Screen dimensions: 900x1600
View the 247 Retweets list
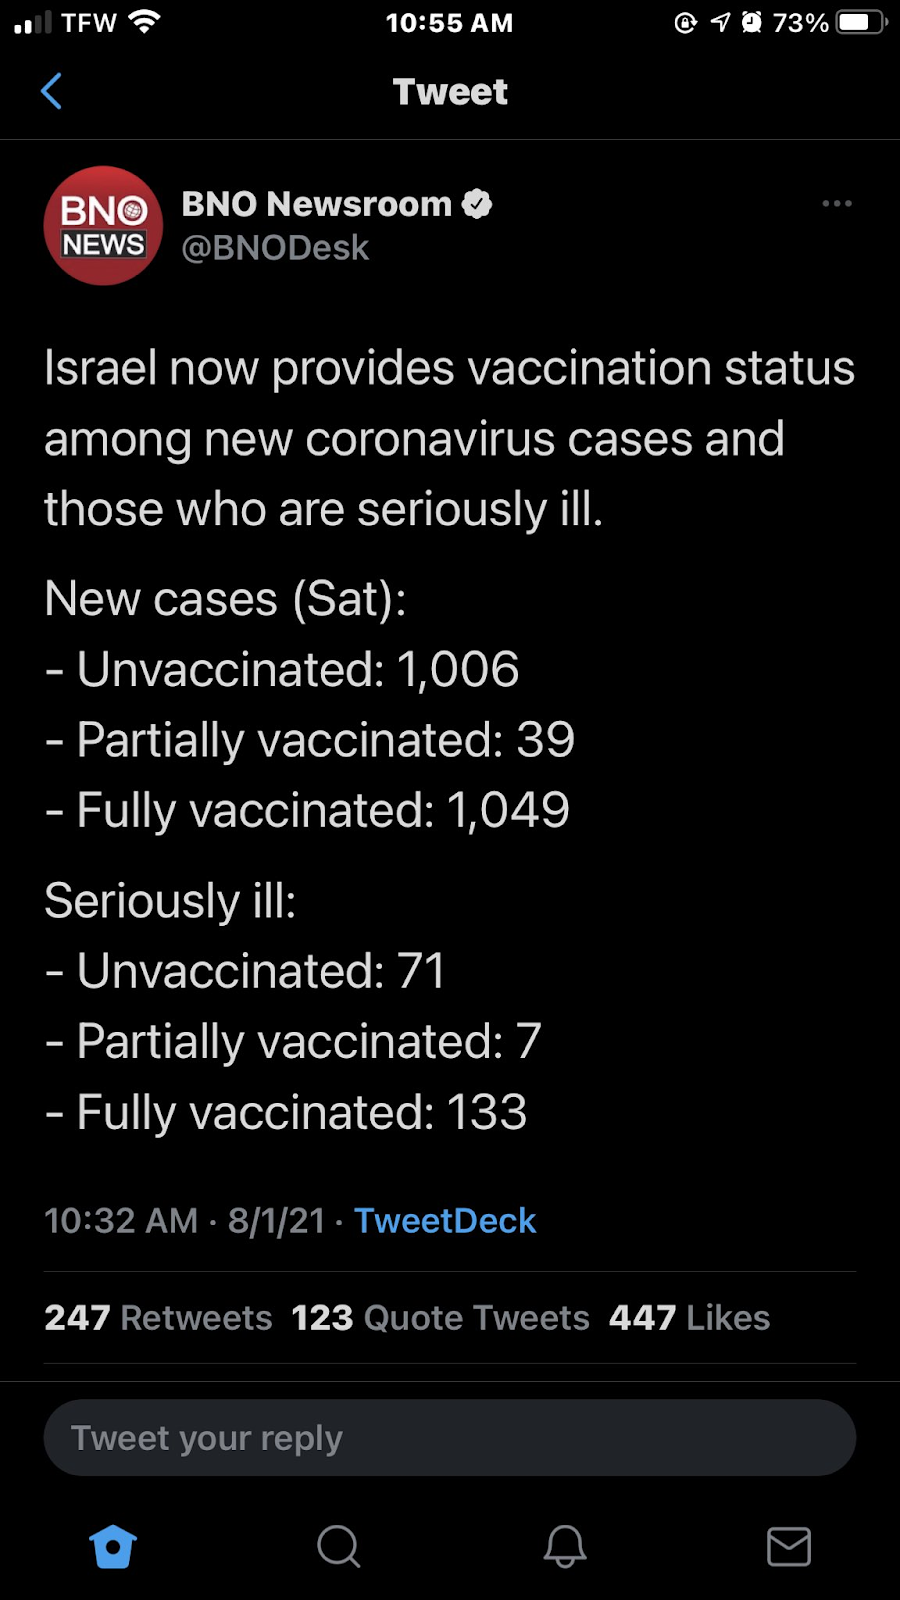(158, 1318)
